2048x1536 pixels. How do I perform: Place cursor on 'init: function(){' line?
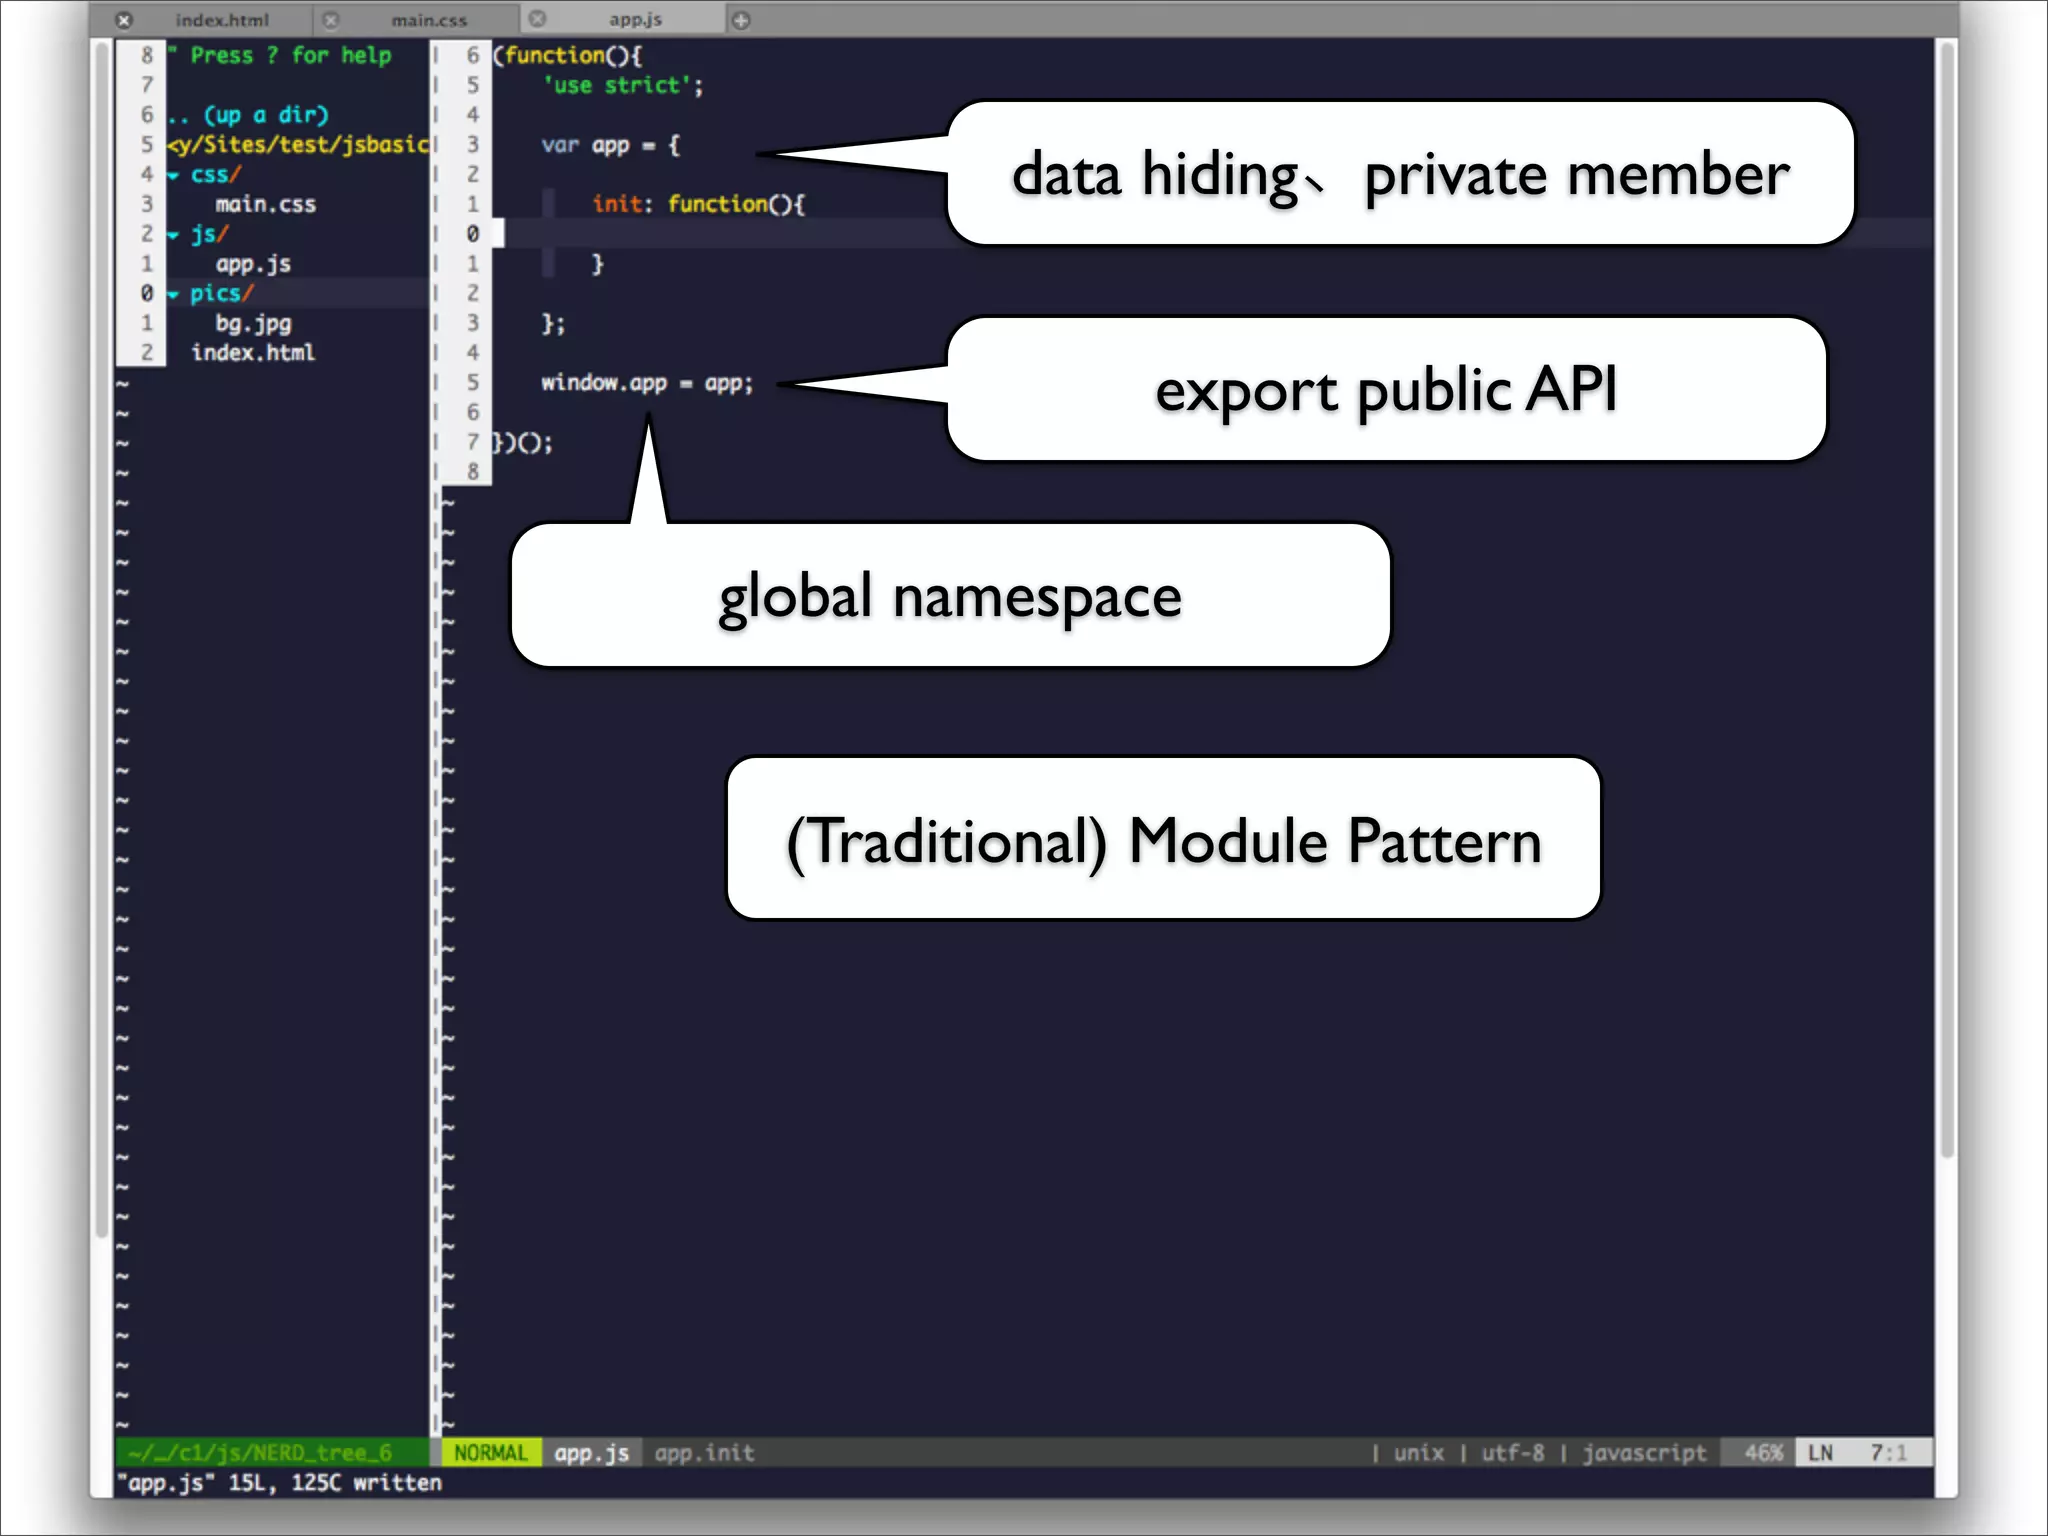pyautogui.click(x=698, y=205)
